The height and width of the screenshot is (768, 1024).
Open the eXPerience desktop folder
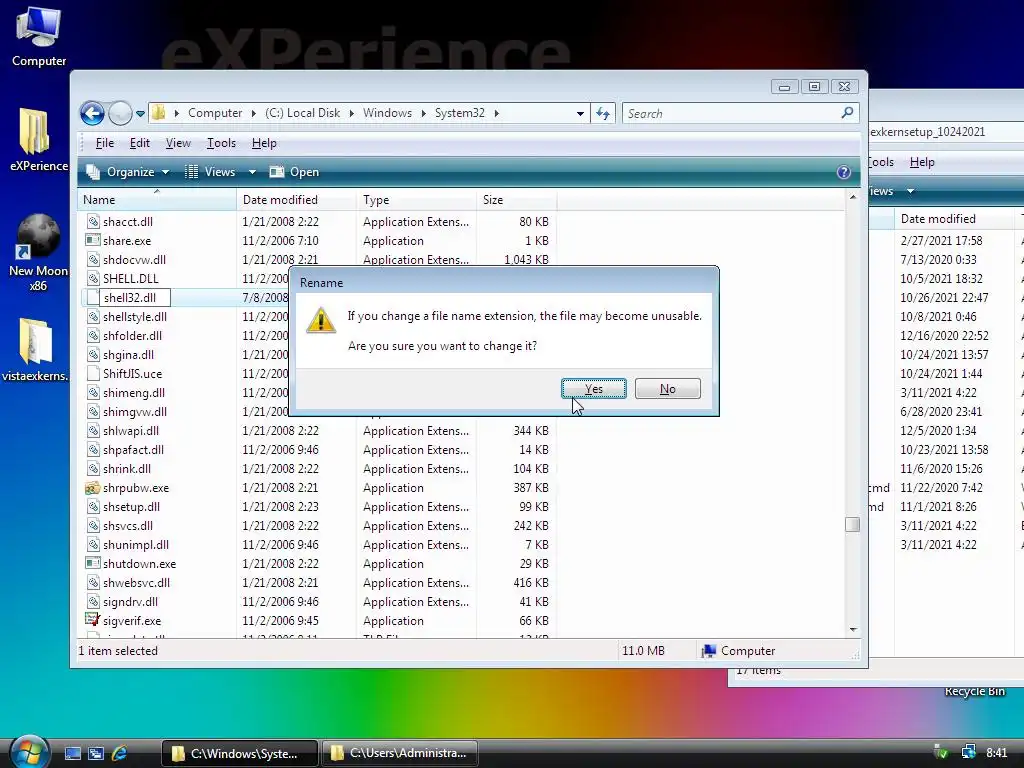click(37, 140)
